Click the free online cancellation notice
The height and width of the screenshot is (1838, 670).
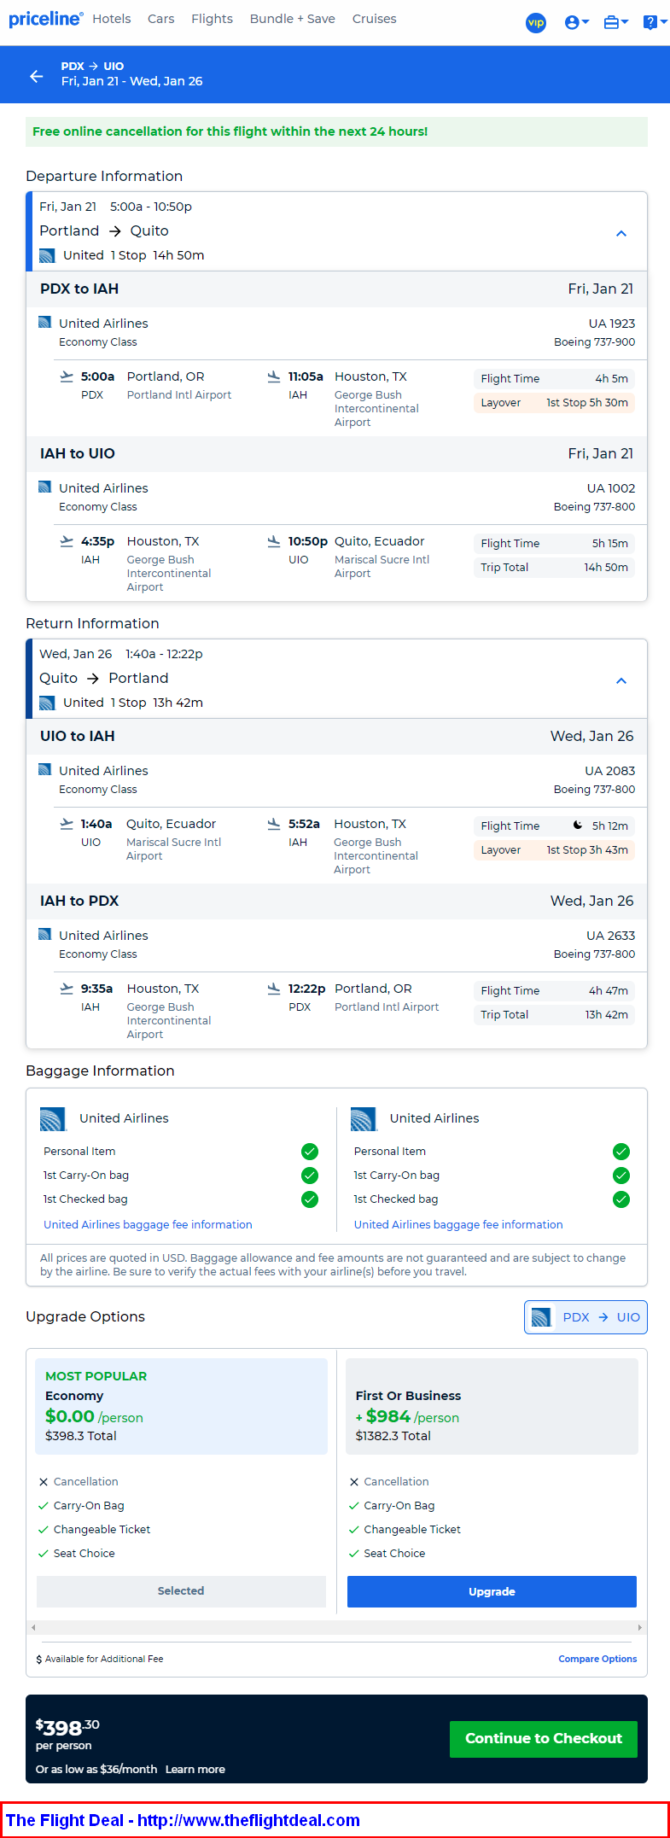[336, 131]
